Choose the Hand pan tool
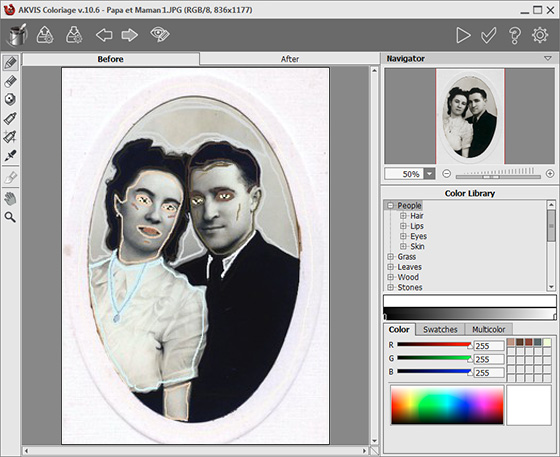560x457 pixels. click(10, 199)
